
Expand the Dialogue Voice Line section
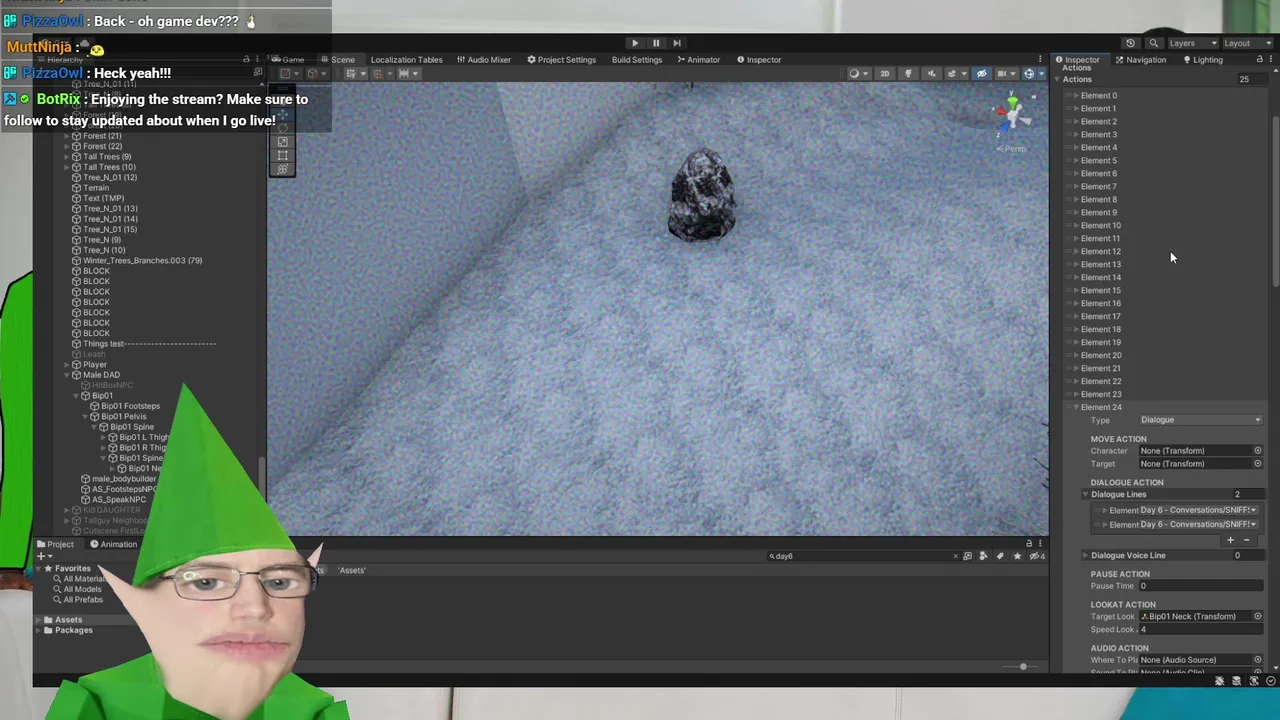(x=1085, y=555)
